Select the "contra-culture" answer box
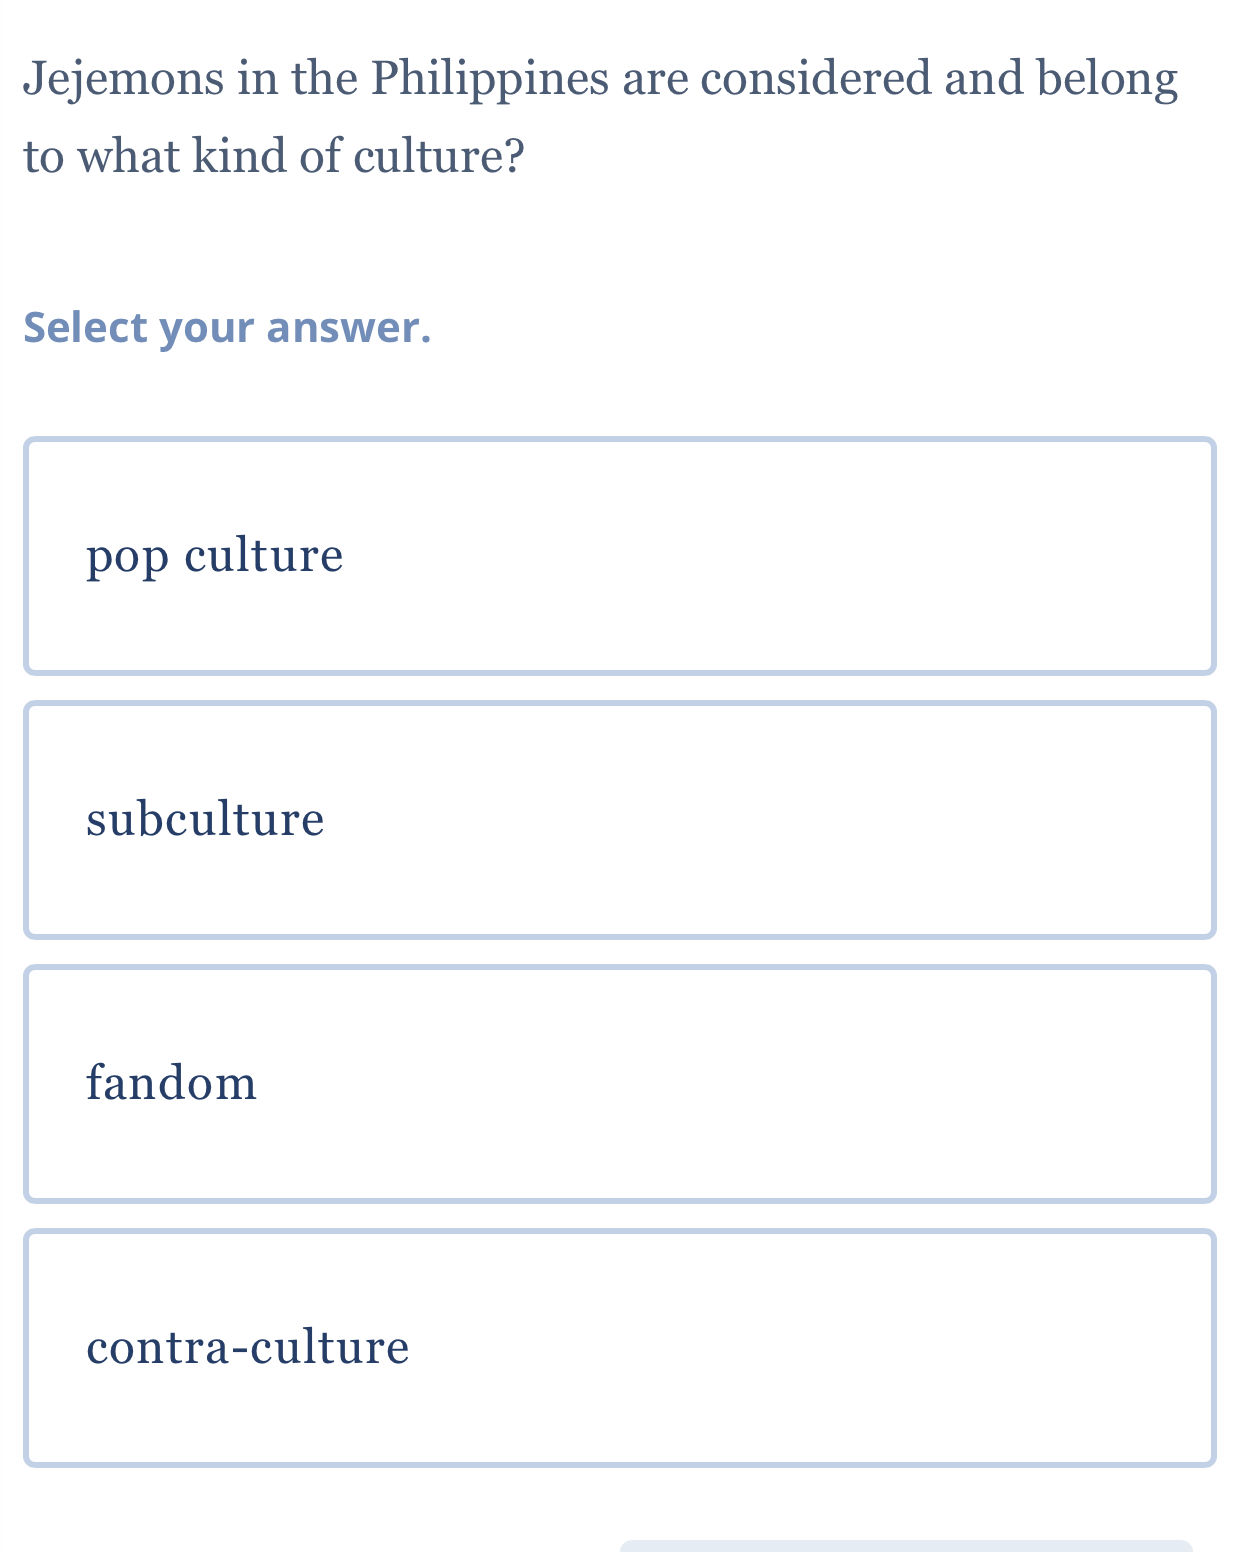 coord(619,1348)
